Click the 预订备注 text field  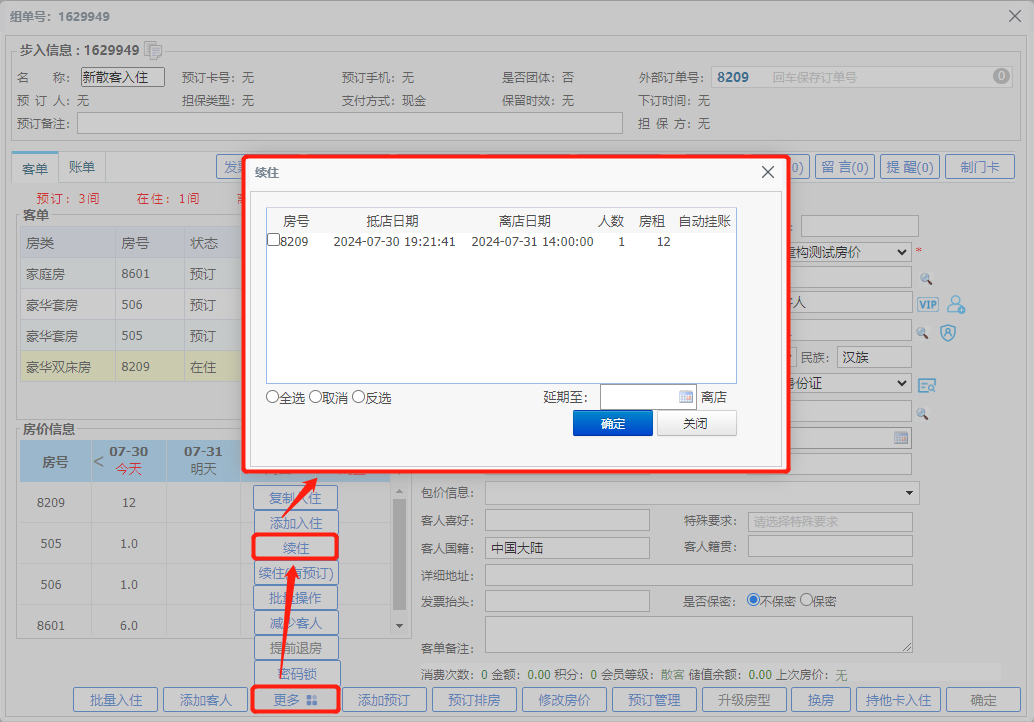point(350,123)
